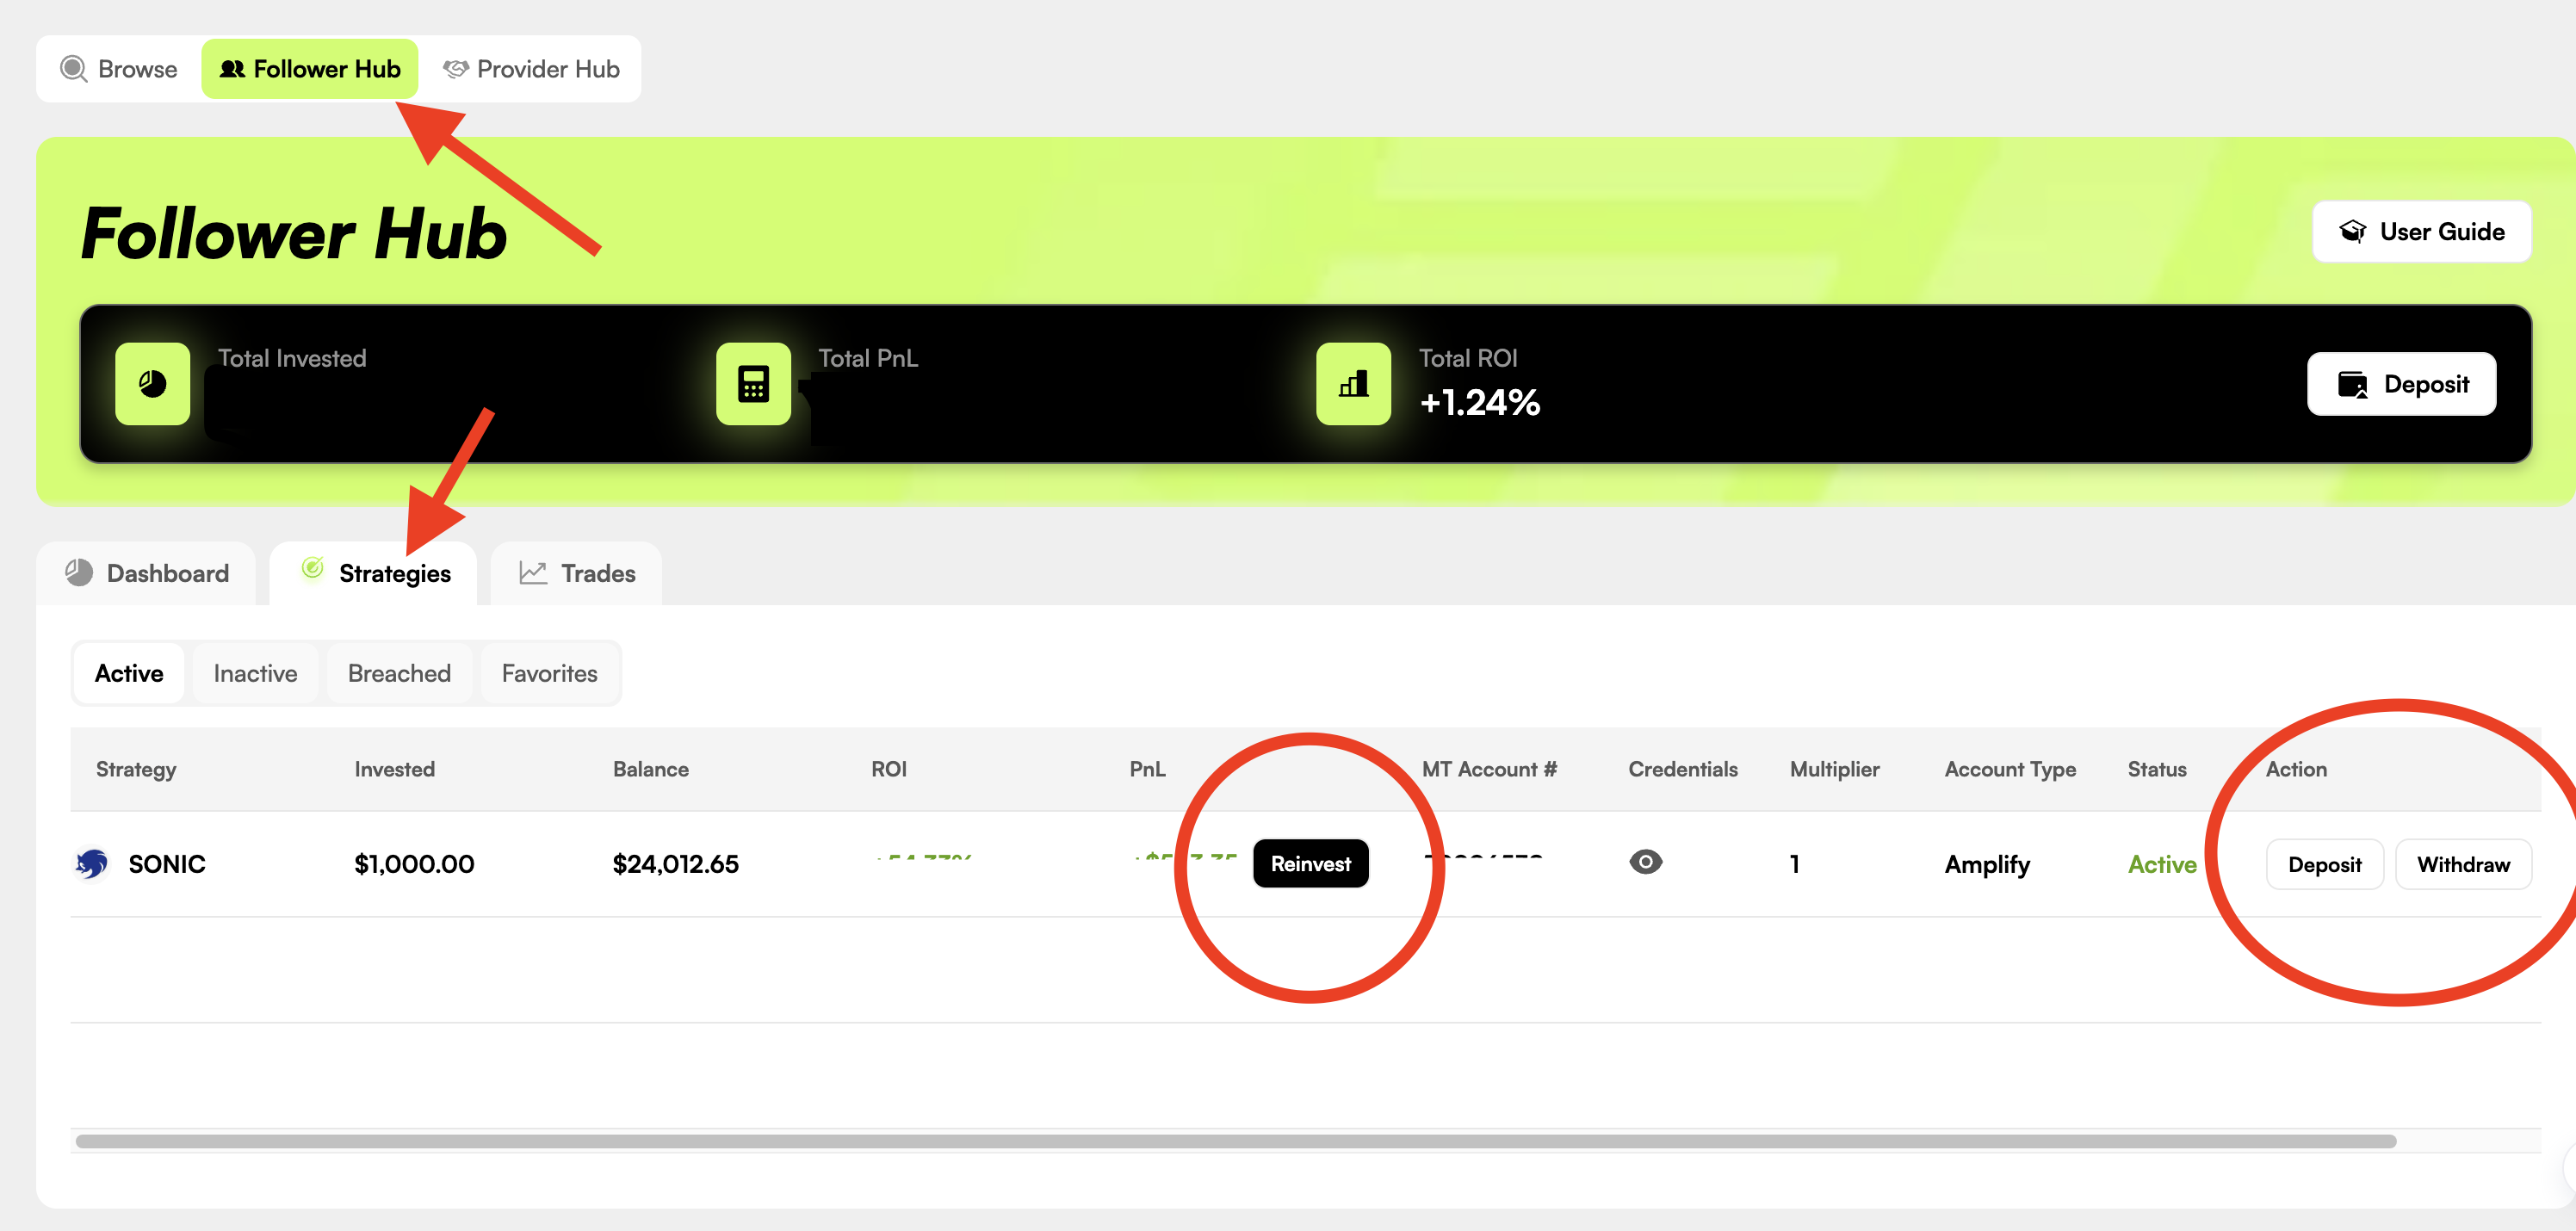The width and height of the screenshot is (2576, 1231).
Task: Click the Total PnL calculator icon
Action: coord(753,384)
